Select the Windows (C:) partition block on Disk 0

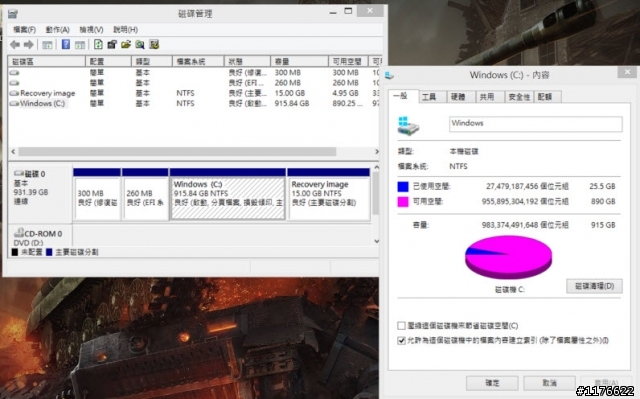pyautogui.click(x=228, y=194)
